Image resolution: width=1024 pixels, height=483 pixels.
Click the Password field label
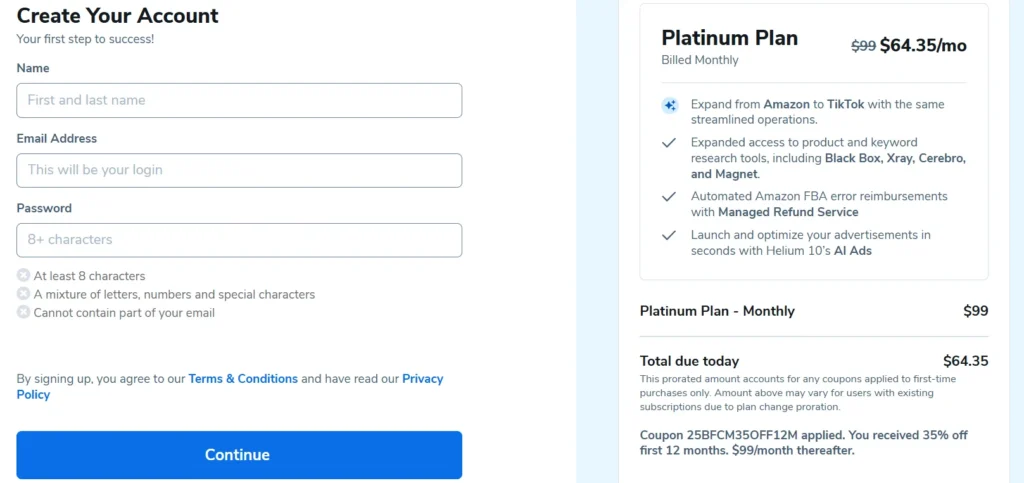tap(44, 208)
